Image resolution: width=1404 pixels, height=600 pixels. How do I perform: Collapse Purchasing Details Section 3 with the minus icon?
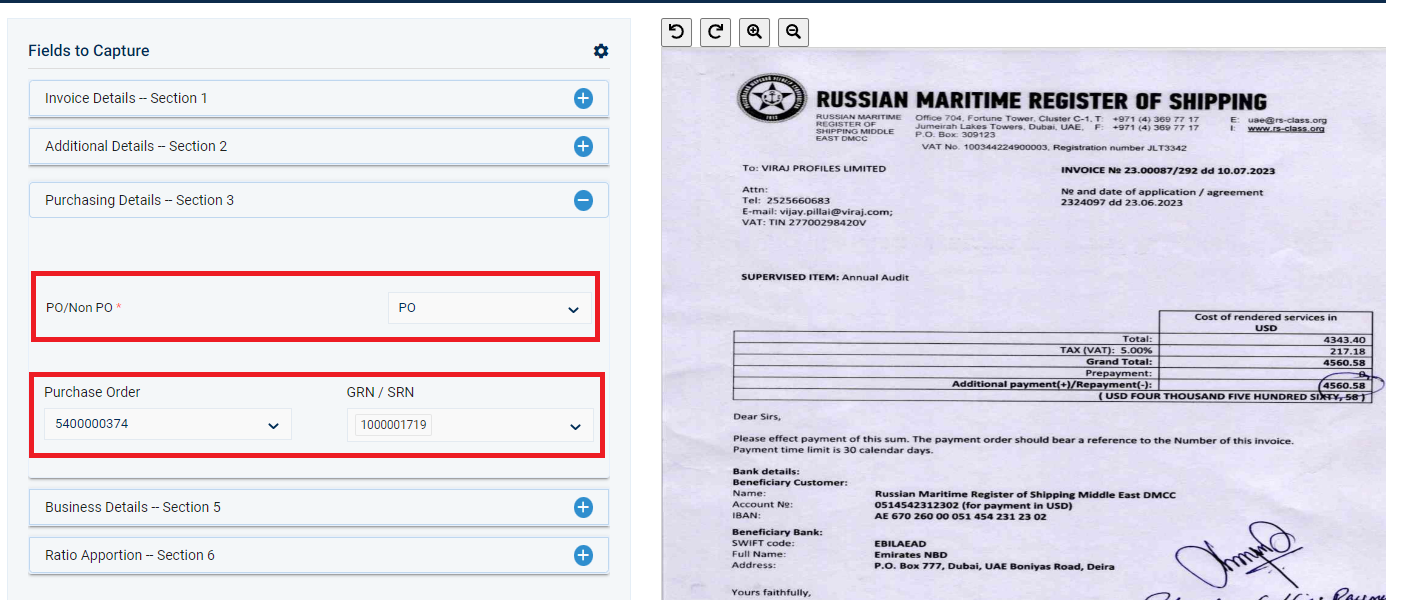coord(583,201)
